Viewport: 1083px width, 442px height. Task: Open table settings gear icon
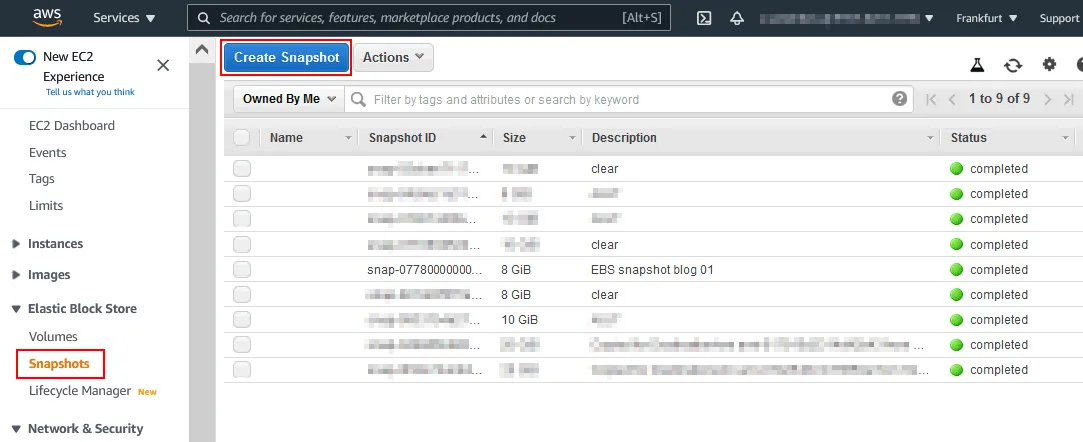point(1049,65)
